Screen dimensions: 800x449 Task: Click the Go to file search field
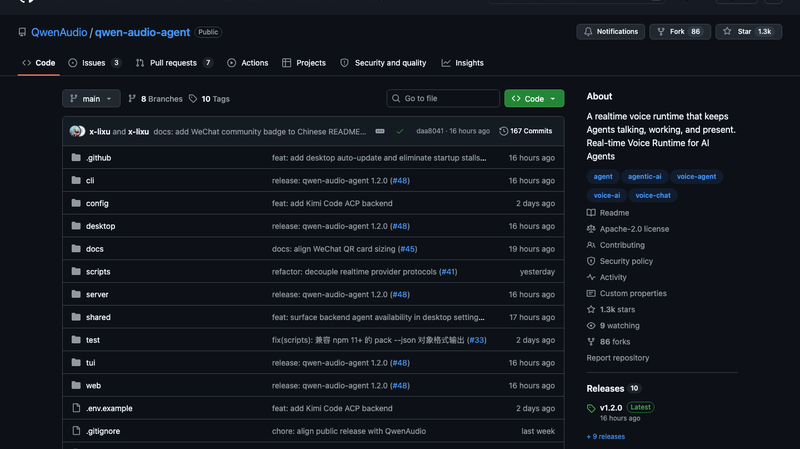click(x=443, y=98)
